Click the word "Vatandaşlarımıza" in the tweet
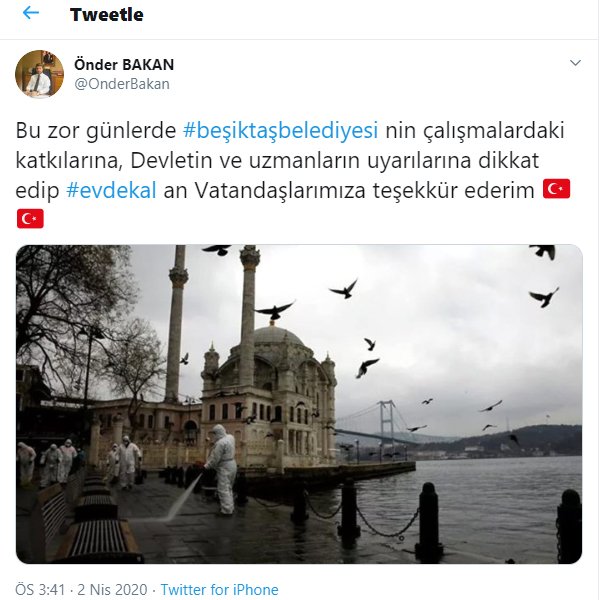 tap(280, 190)
